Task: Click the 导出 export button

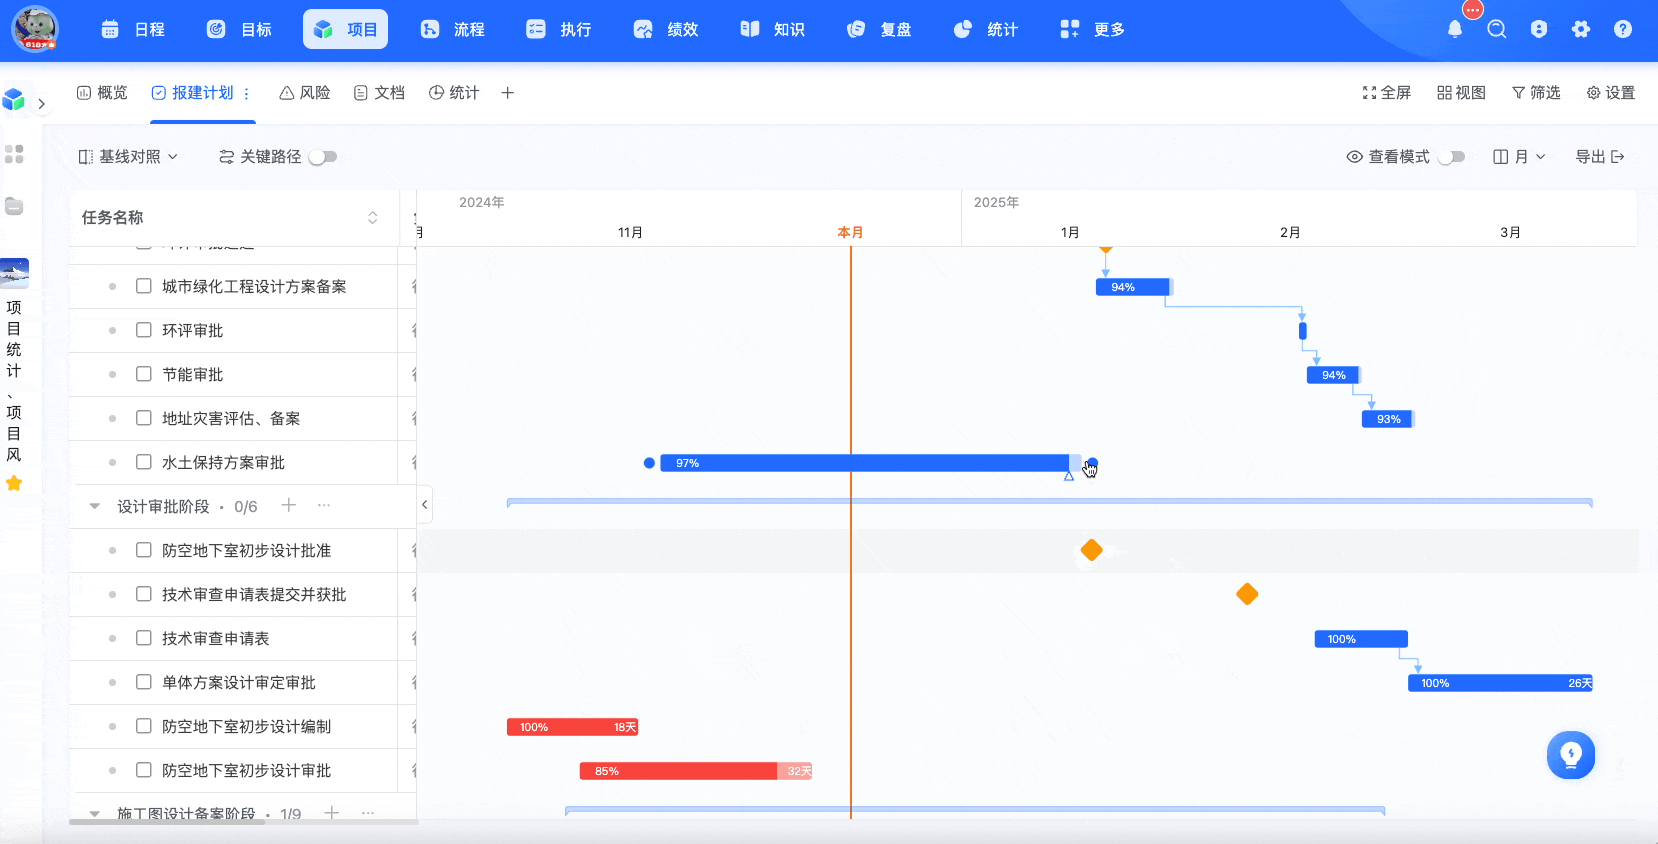Action: tap(1600, 157)
